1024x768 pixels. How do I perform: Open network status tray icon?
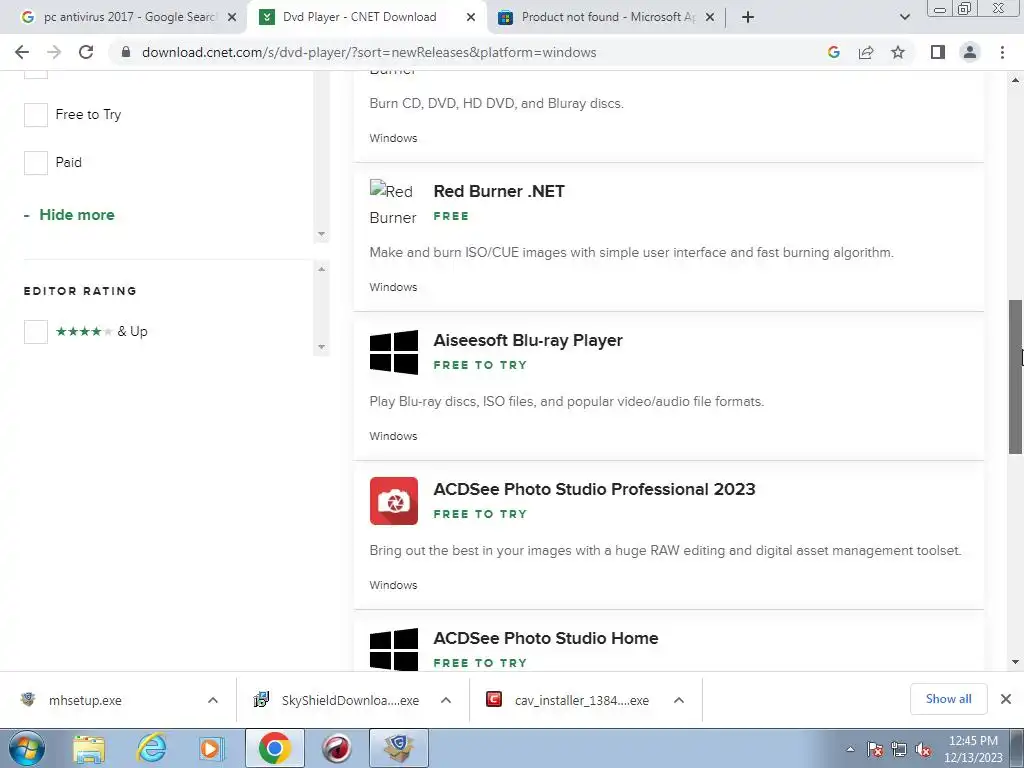pyautogui.click(x=899, y=750)
